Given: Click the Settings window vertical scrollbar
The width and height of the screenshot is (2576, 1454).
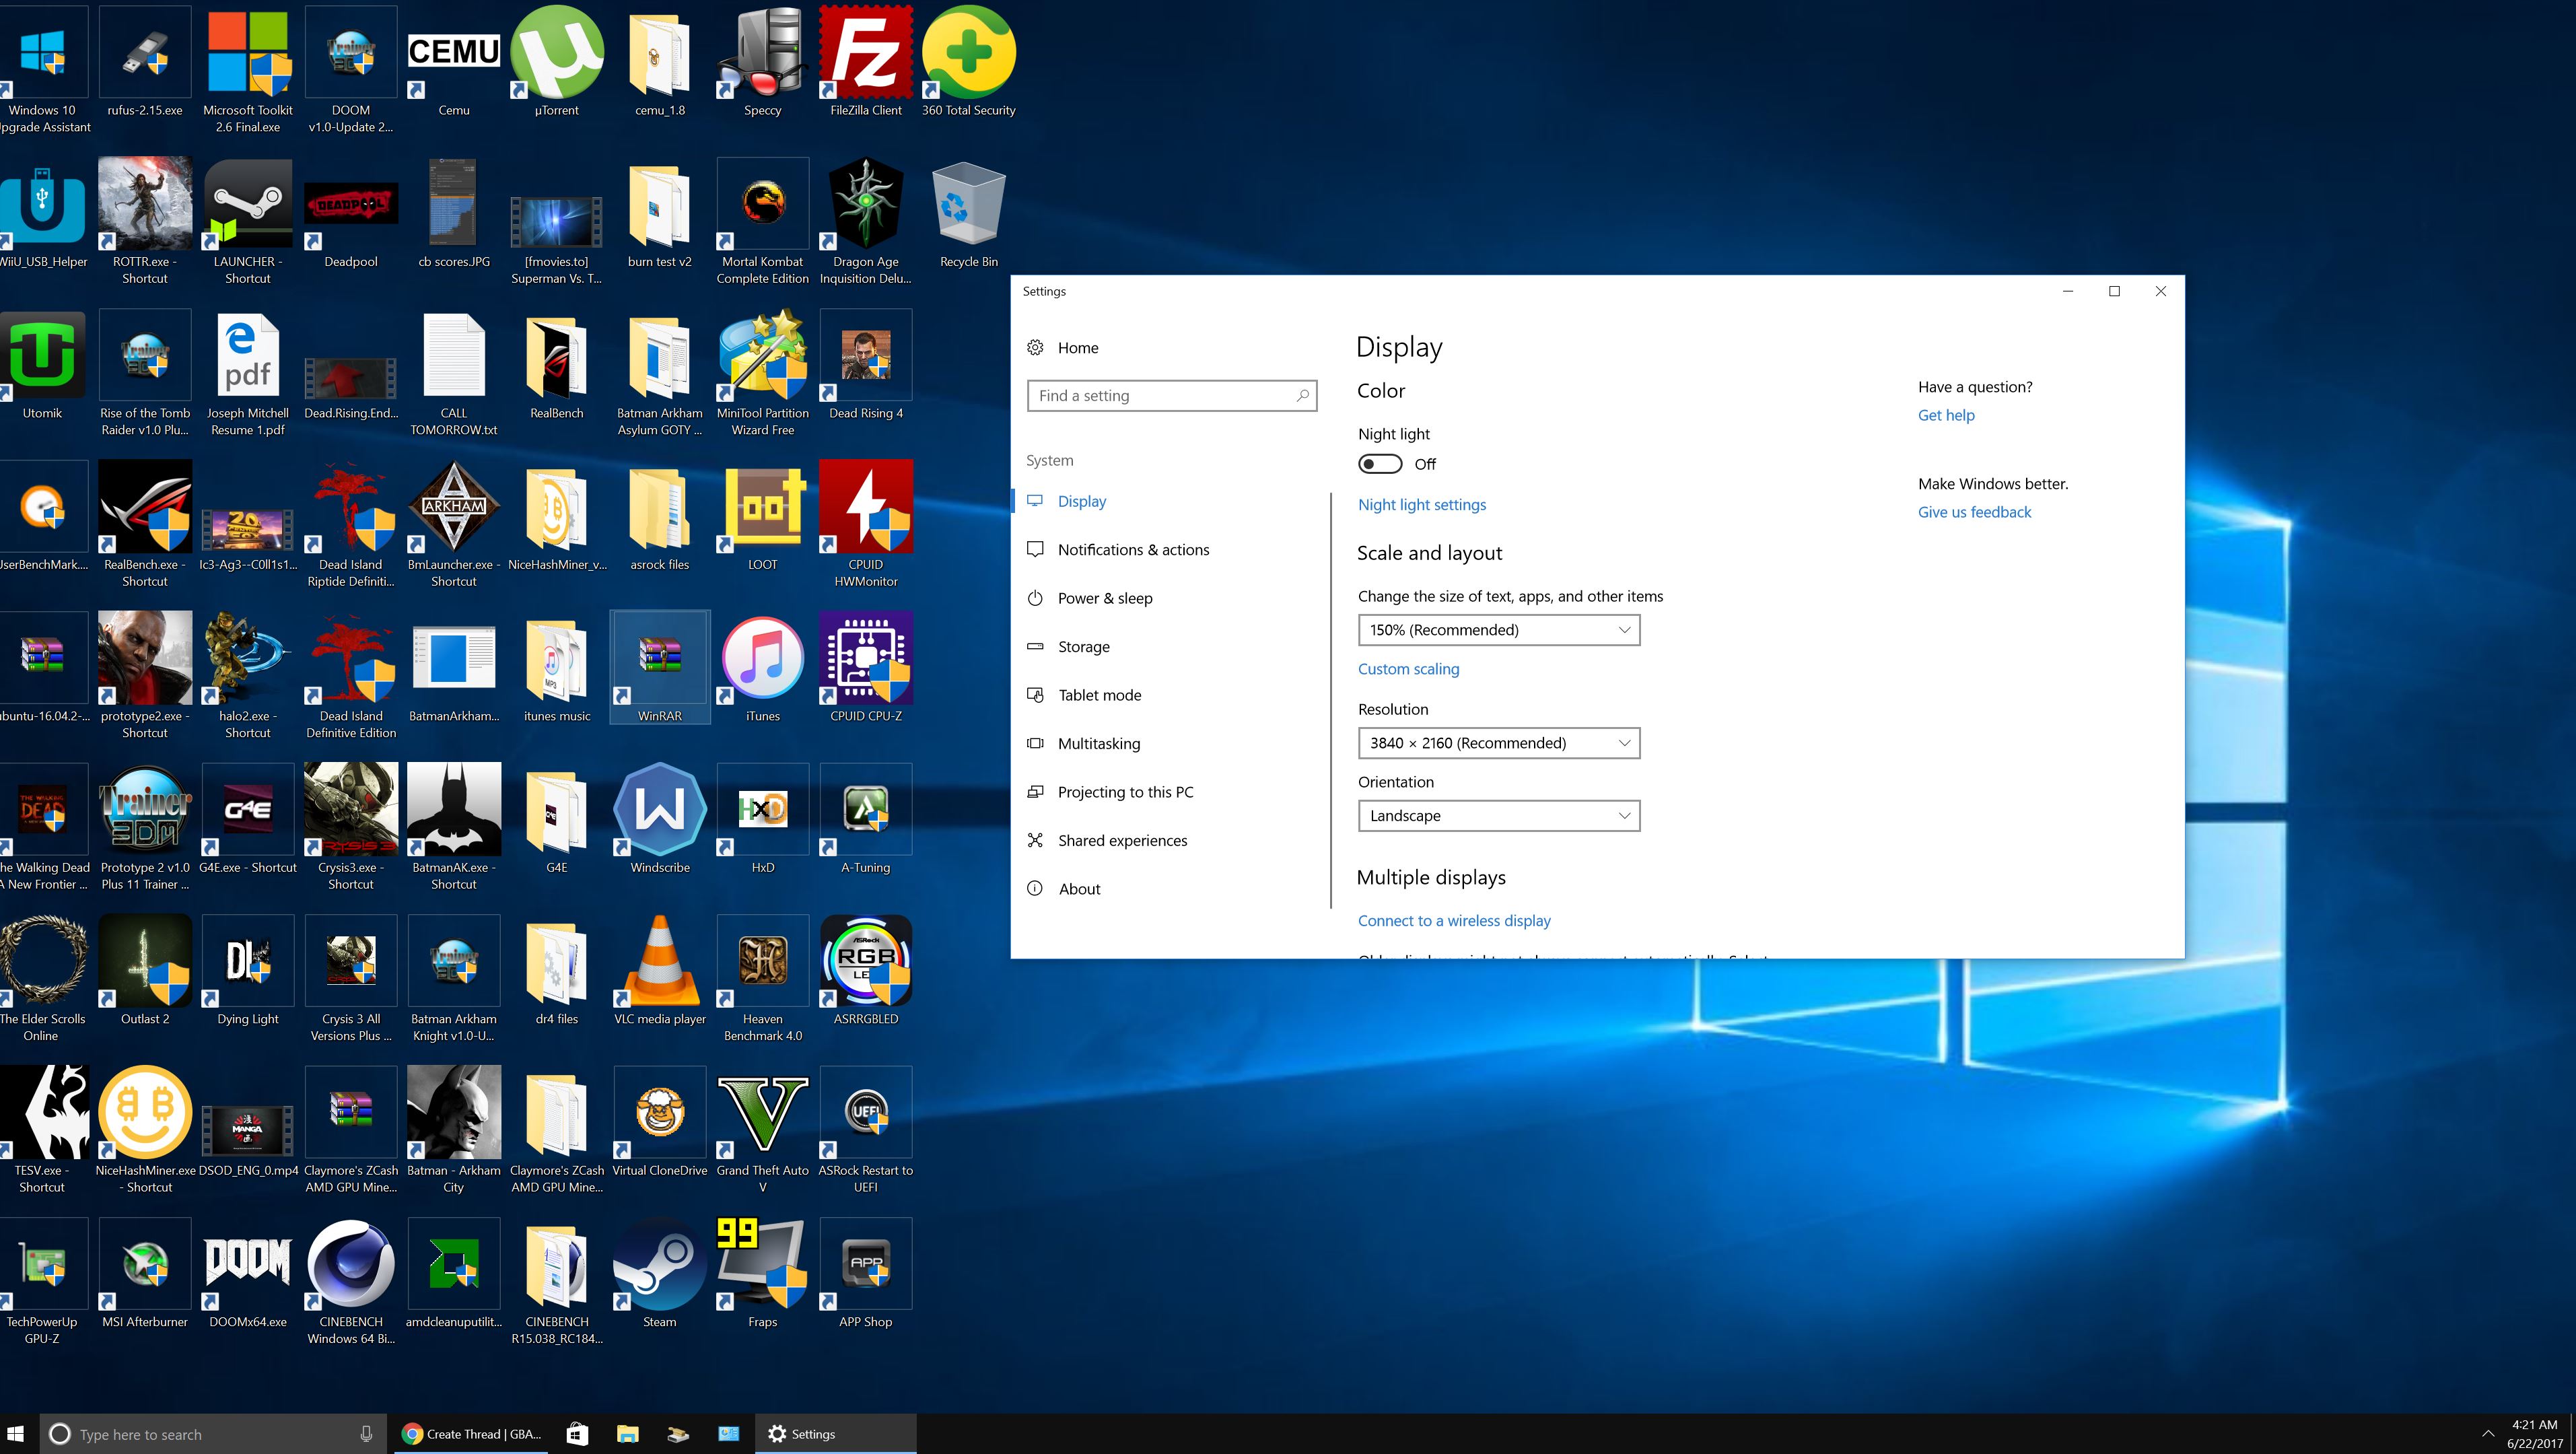Looking at the screenshot, I should [x=1331, y=700].
